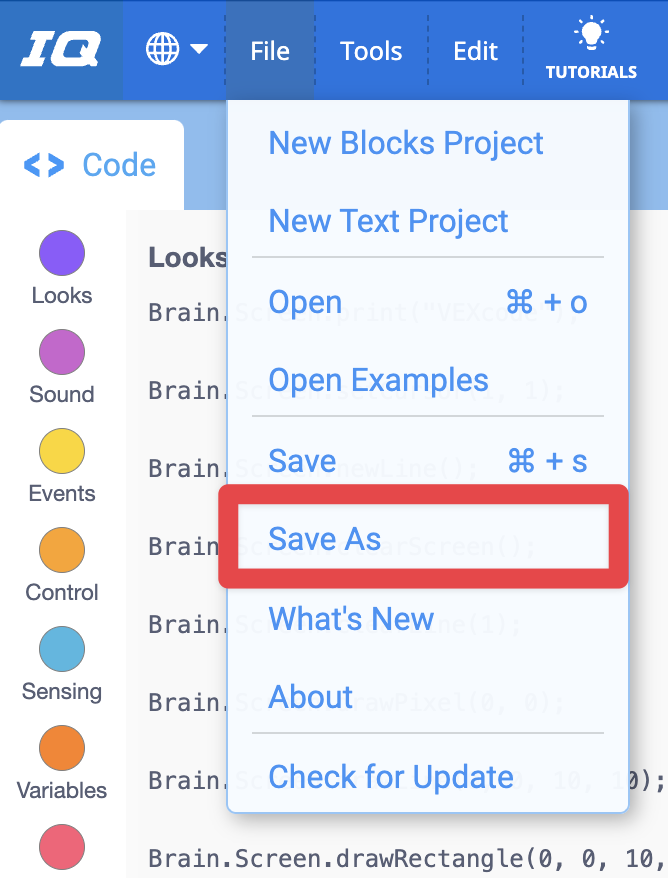Click What's New in the File menu
Screen dimensions: 668x878
(x=354, y=619)
